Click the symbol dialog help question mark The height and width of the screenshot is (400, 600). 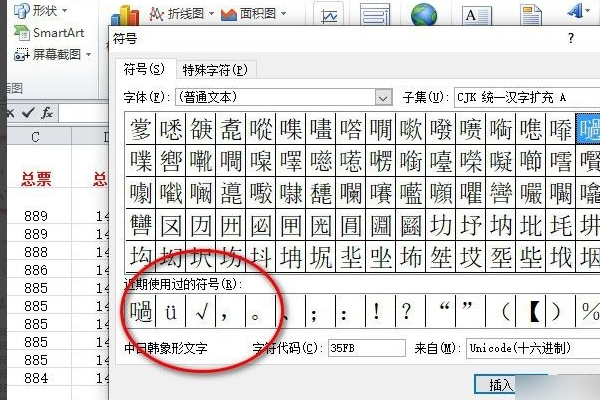click(x=571, y=38)
